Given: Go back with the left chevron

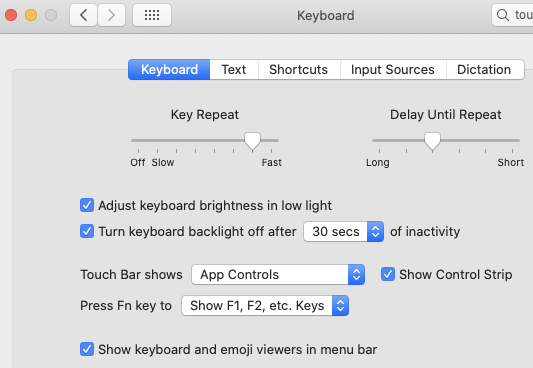Looking at the screenshot, I should [84, 15].
